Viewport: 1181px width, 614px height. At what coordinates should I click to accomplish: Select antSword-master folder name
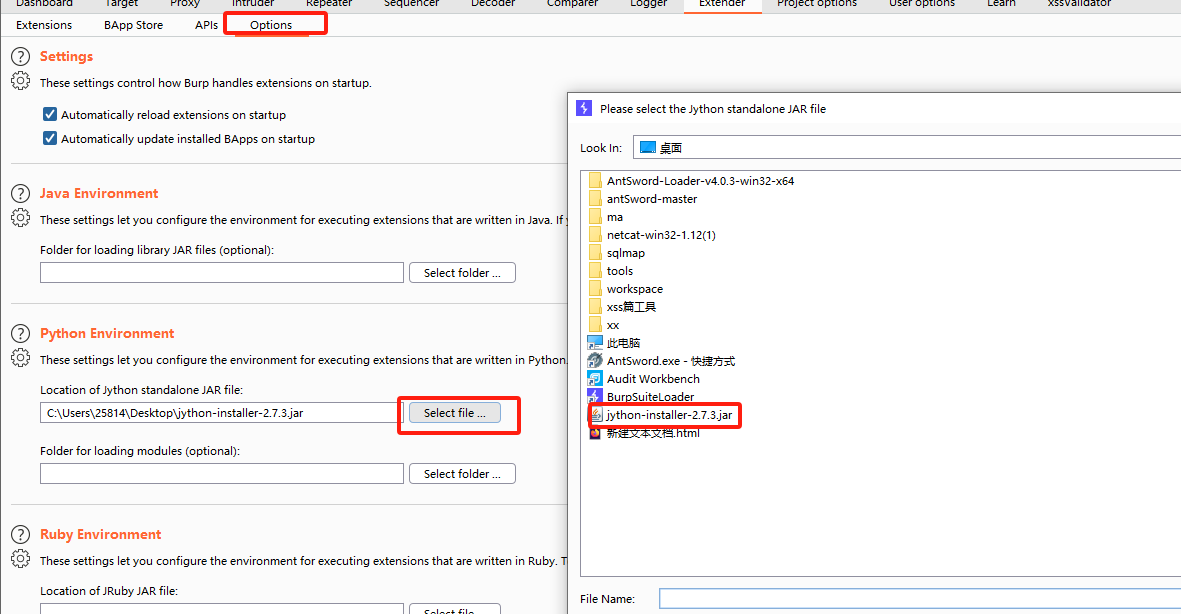(652, 199)
